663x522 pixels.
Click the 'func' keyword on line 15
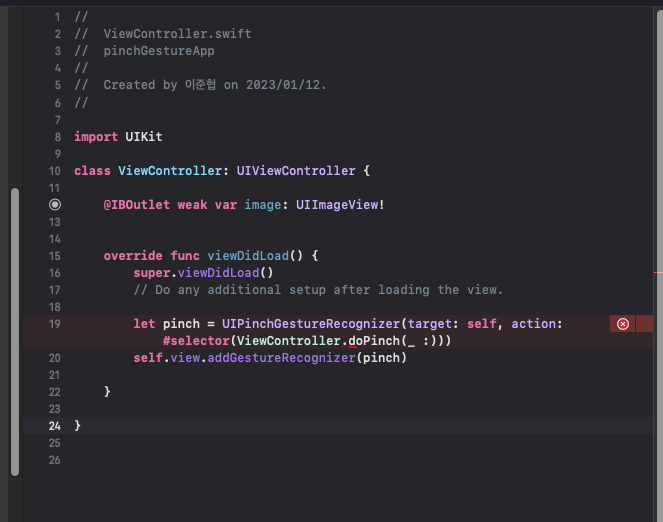(185, 256)
